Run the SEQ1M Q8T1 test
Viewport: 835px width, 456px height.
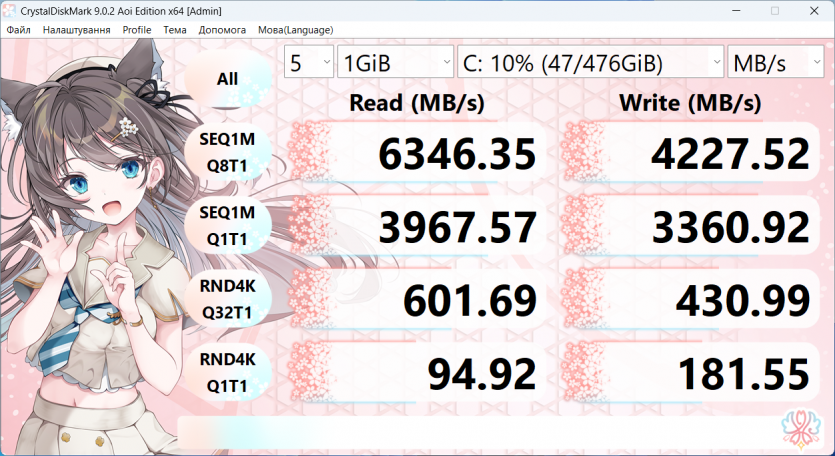click(x=227, y=152)
